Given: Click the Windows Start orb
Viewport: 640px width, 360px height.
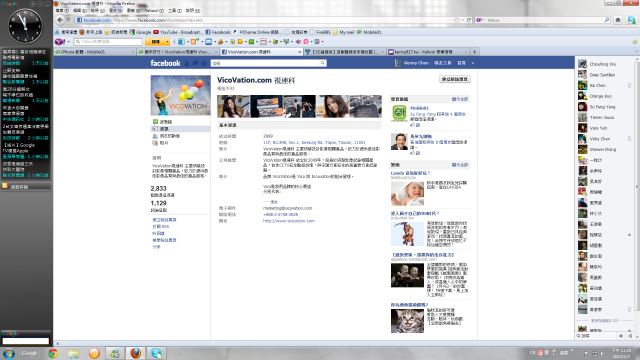Looking at the screenshot, I should pos(9,353).
